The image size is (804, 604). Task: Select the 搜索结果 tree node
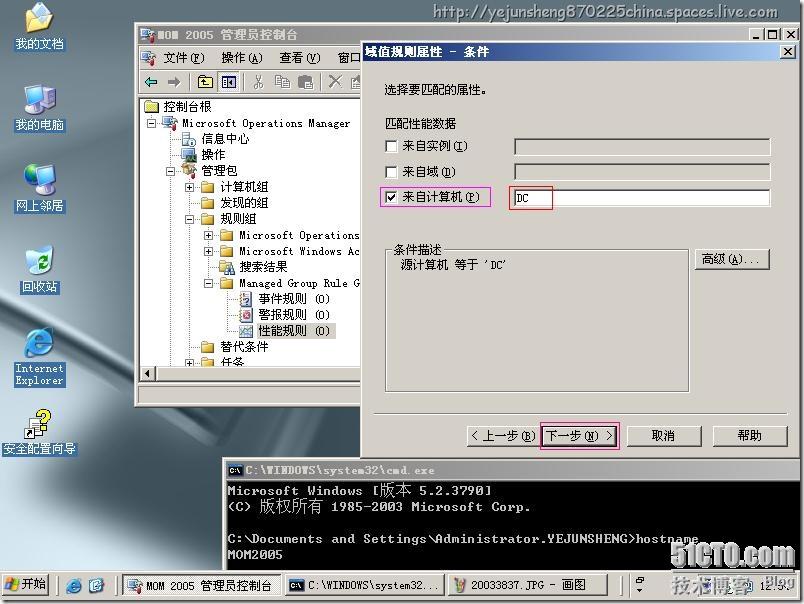(263, 267)
